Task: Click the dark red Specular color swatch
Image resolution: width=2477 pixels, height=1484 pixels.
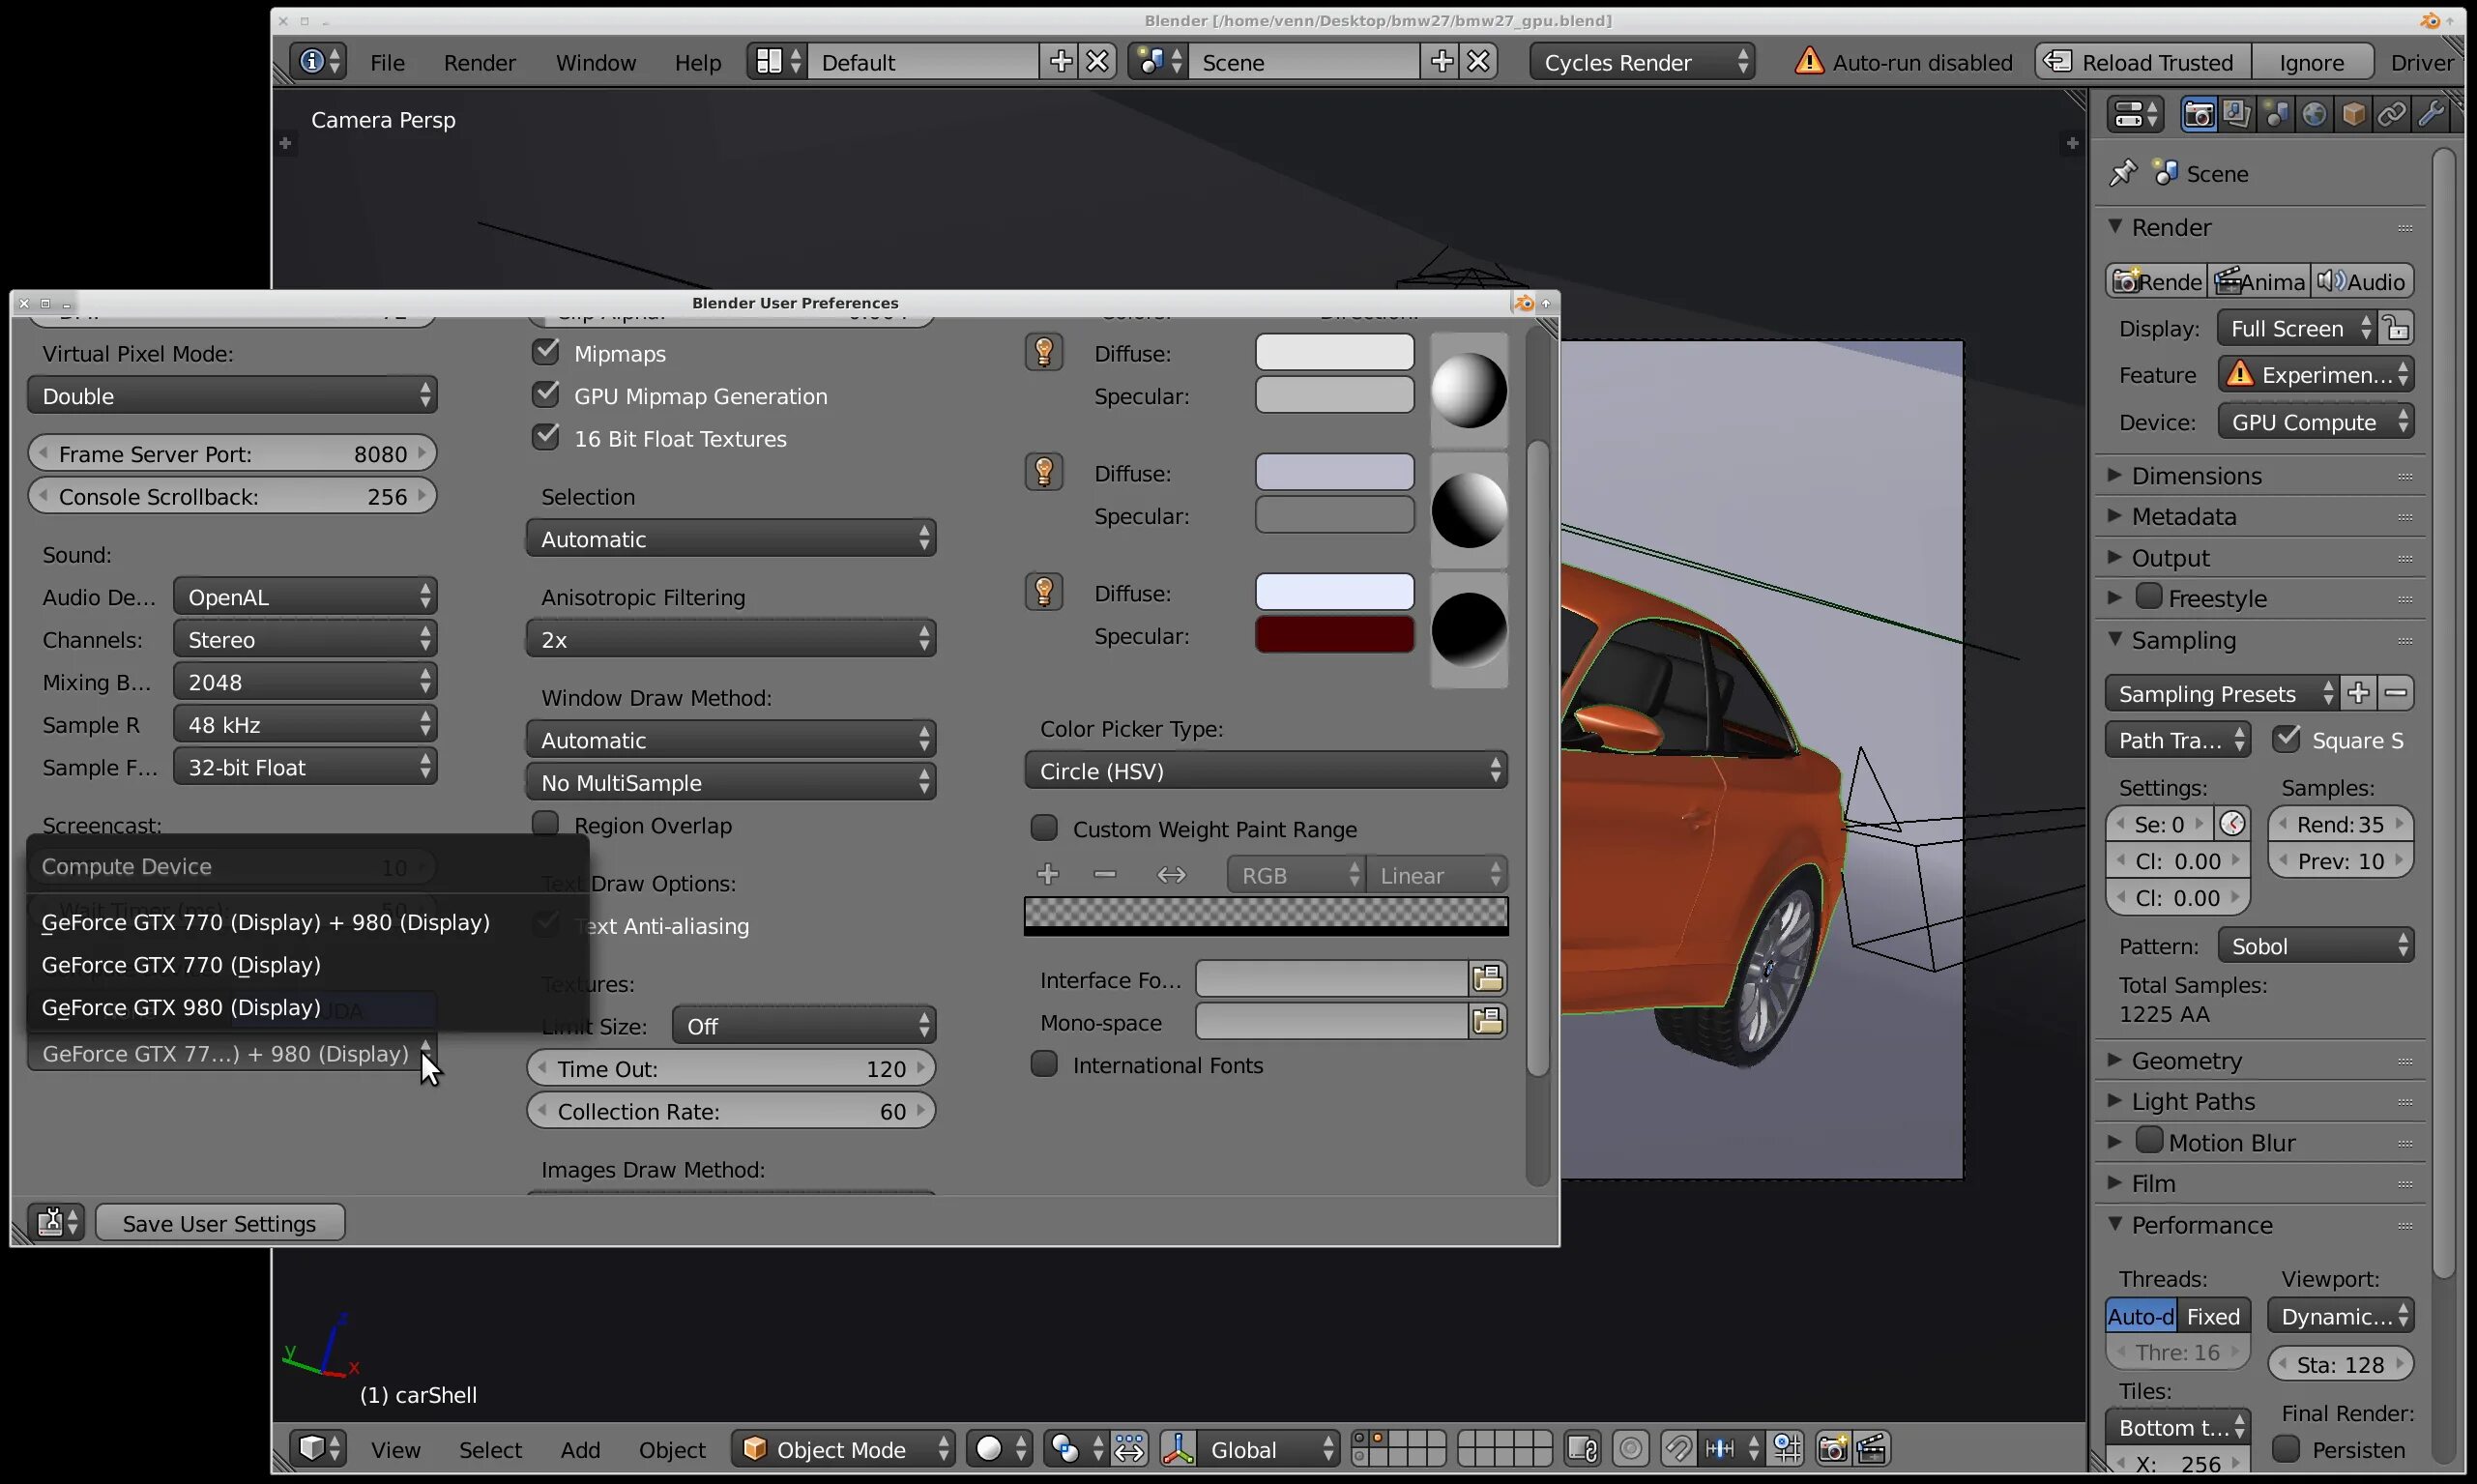Action: [x=1334, y=636]
